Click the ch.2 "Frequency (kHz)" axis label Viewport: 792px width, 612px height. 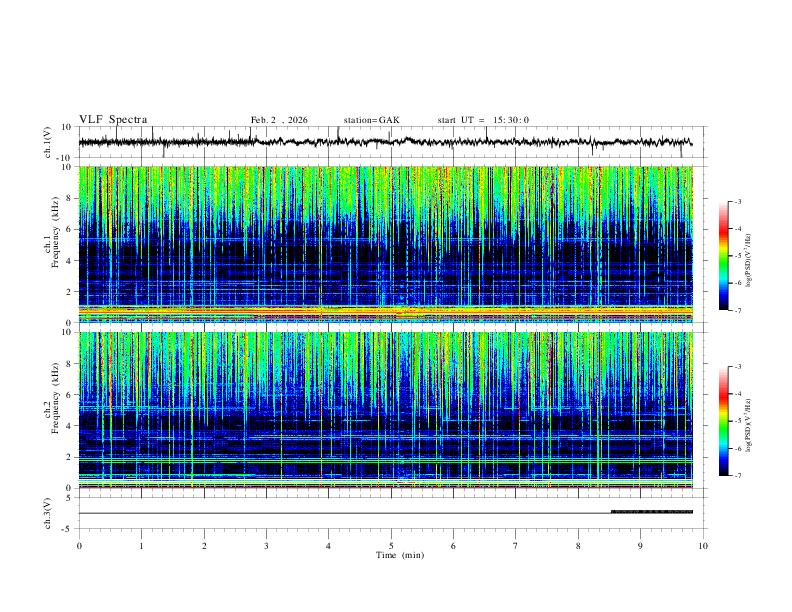pyautogui.click(x=56, y=398)
